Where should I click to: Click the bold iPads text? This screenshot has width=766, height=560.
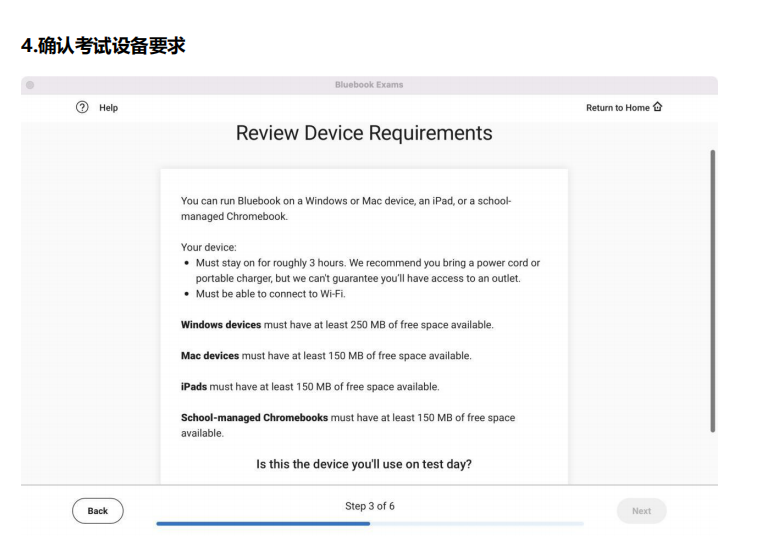[194, 386]
